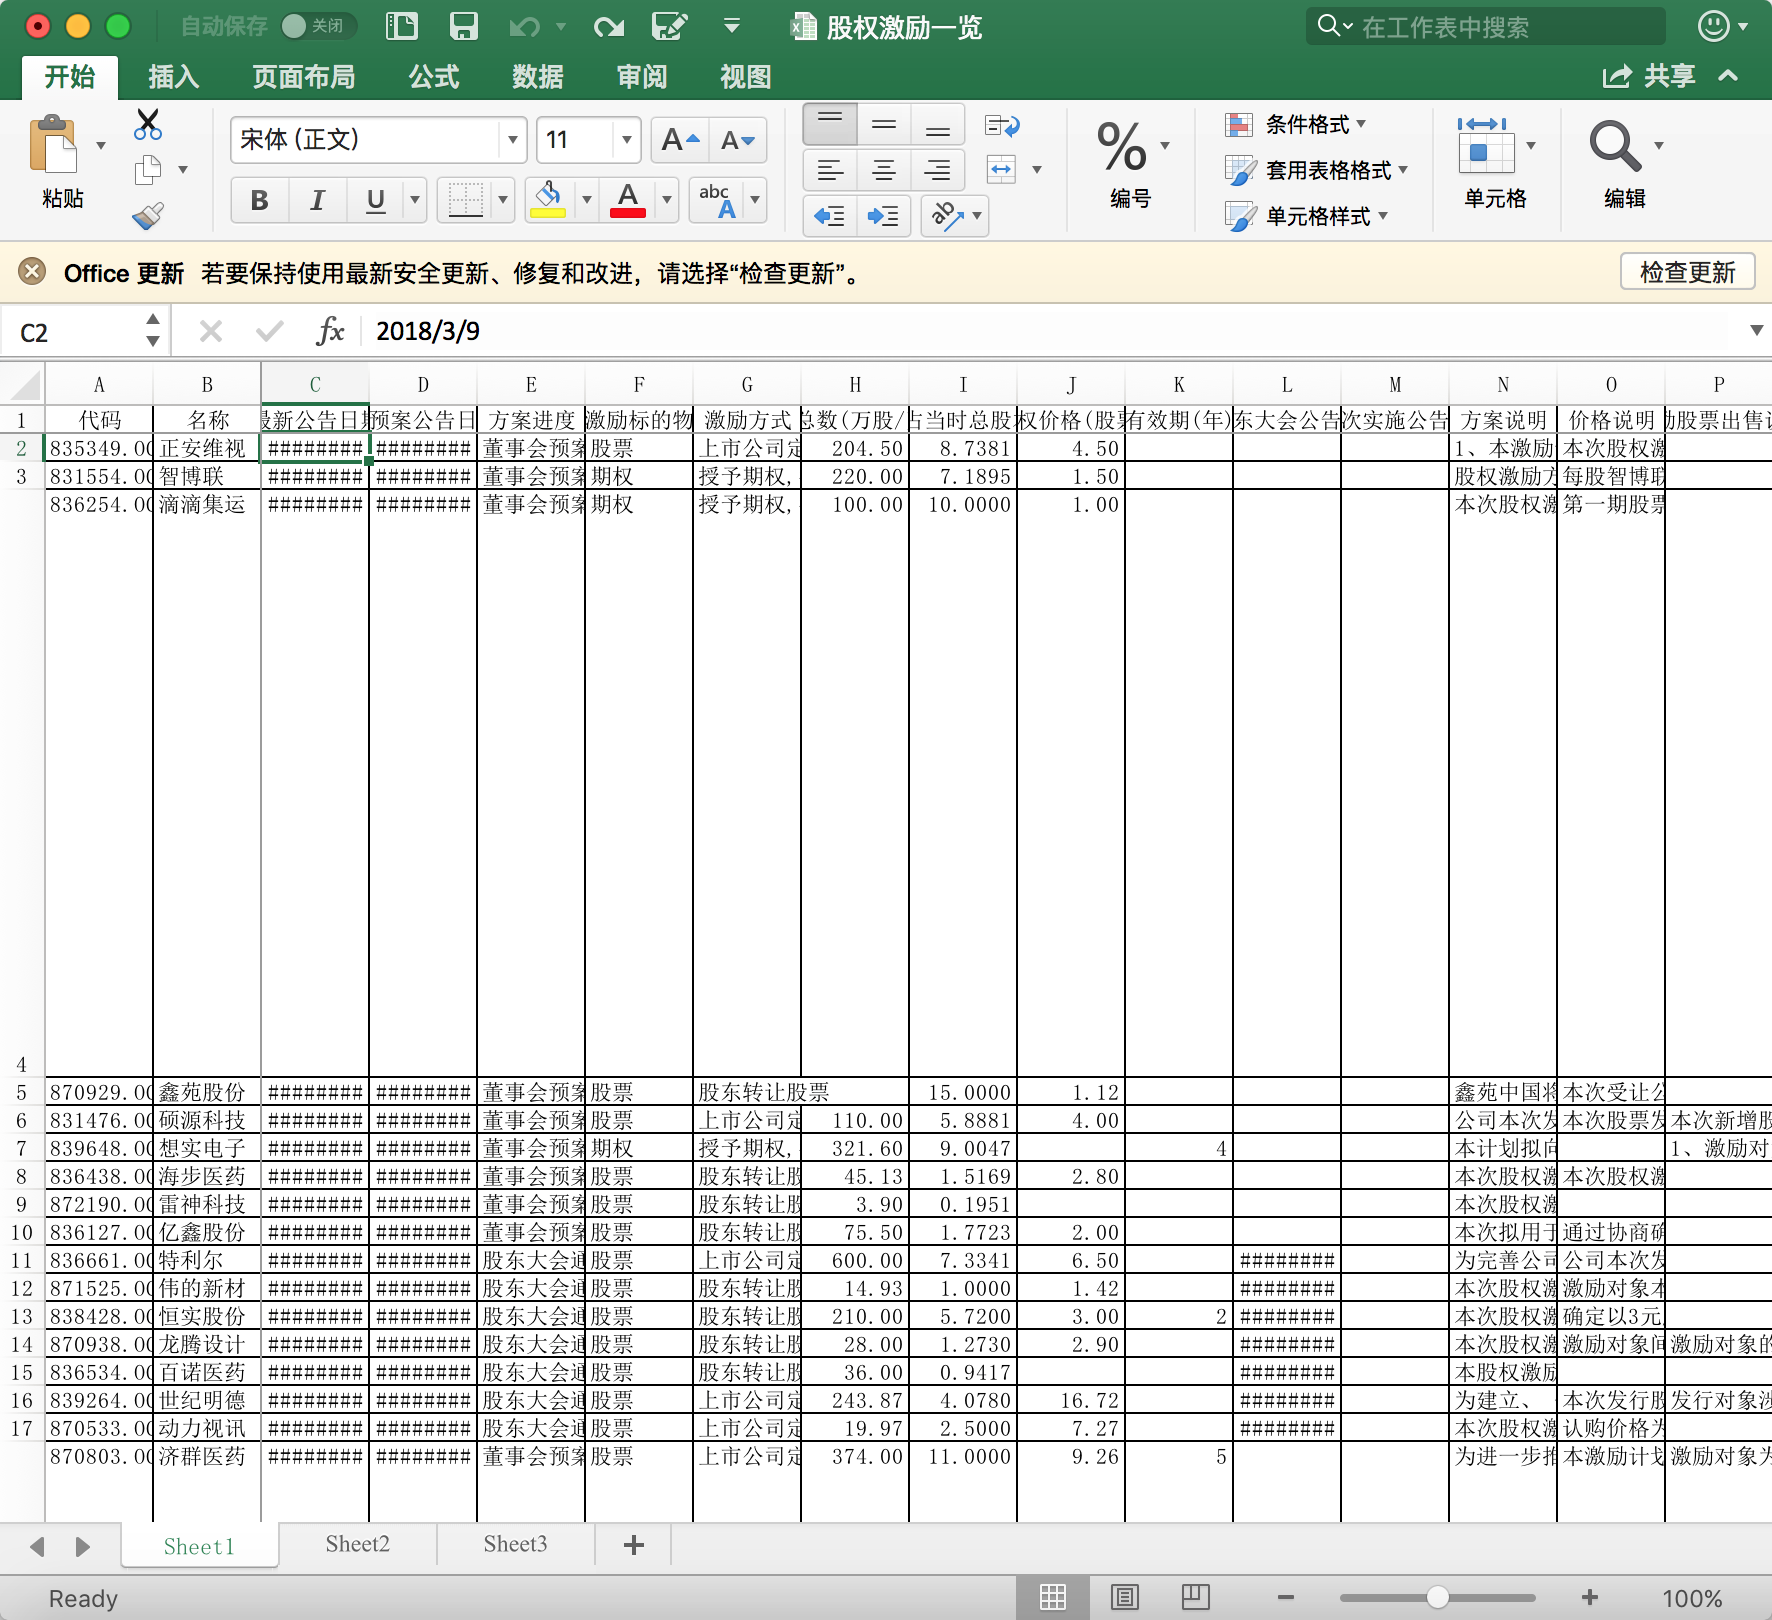Toggle Bold formatting
The image size is (1772, 1620).
[x=259, y=200]
